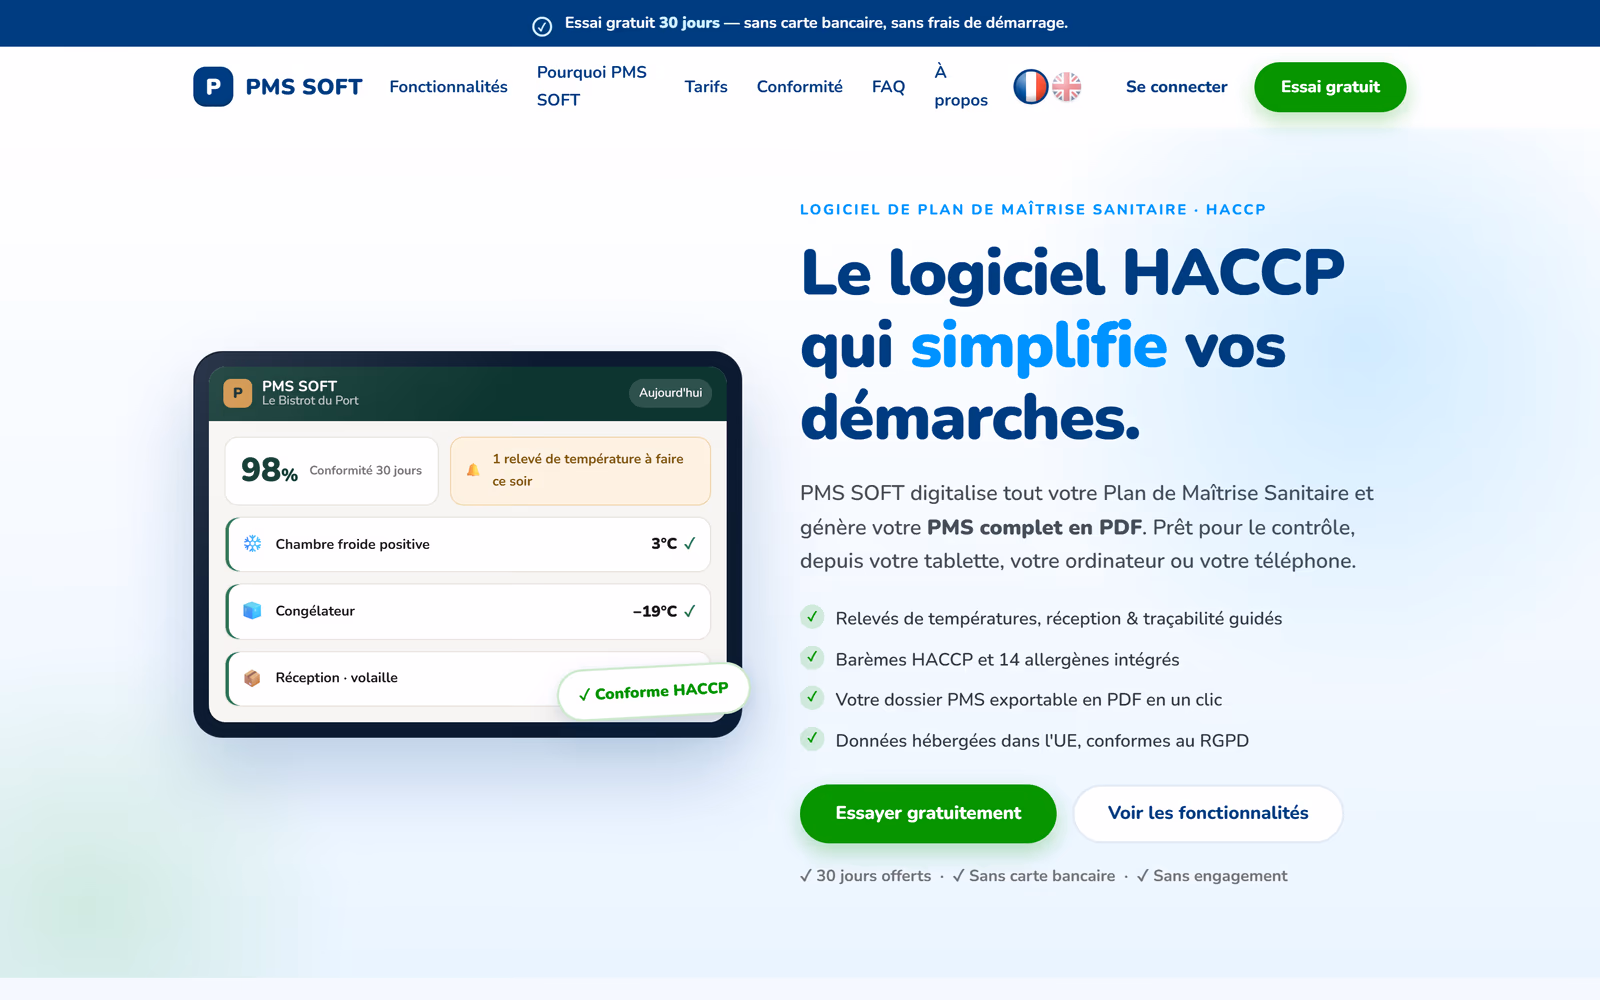Click the box icon for Réception volaille
This screenshot has height=1000, width=1600.
pyautogui.click(x=252, y=678)
